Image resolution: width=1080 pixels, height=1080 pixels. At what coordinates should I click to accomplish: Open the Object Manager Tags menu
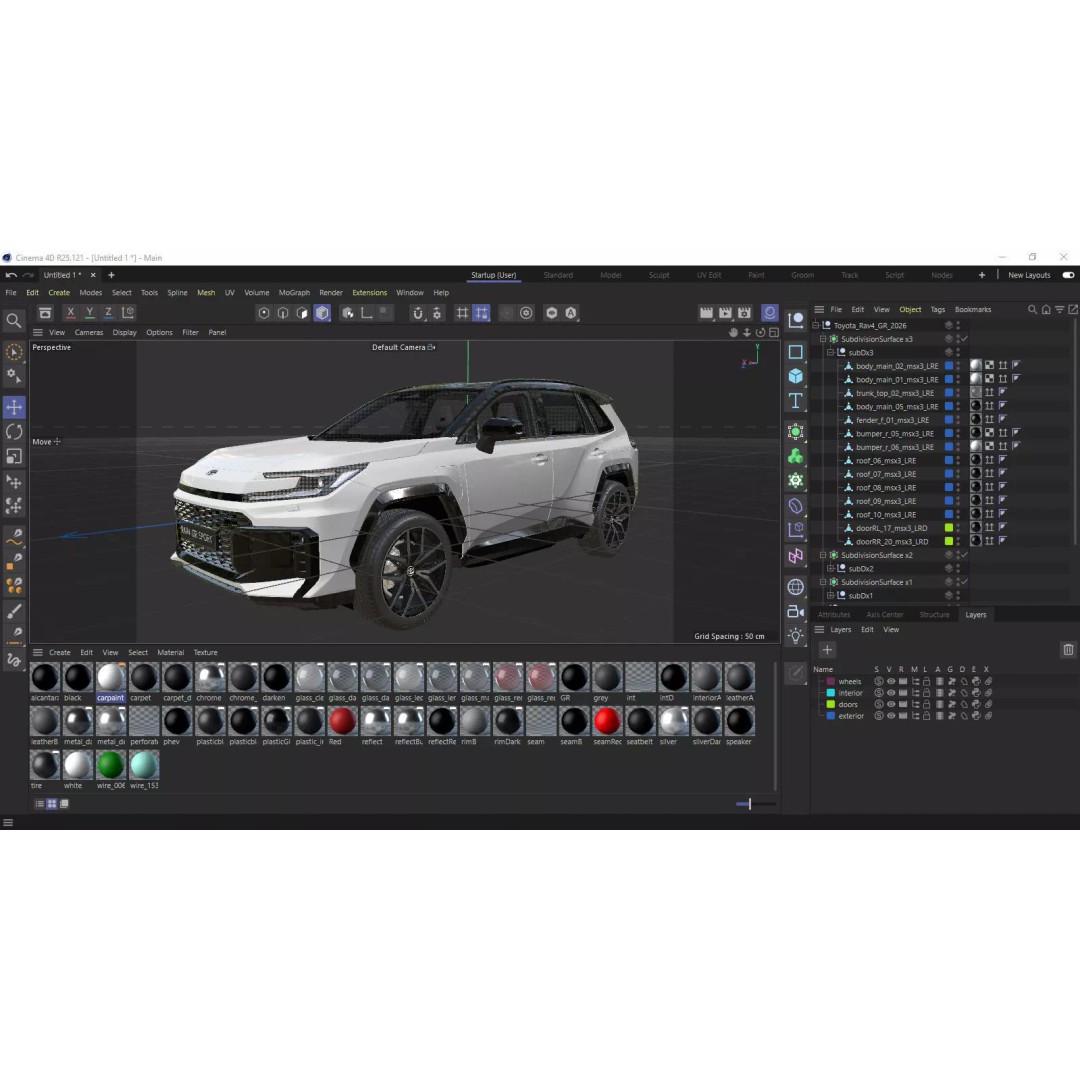tap(937, 309)
